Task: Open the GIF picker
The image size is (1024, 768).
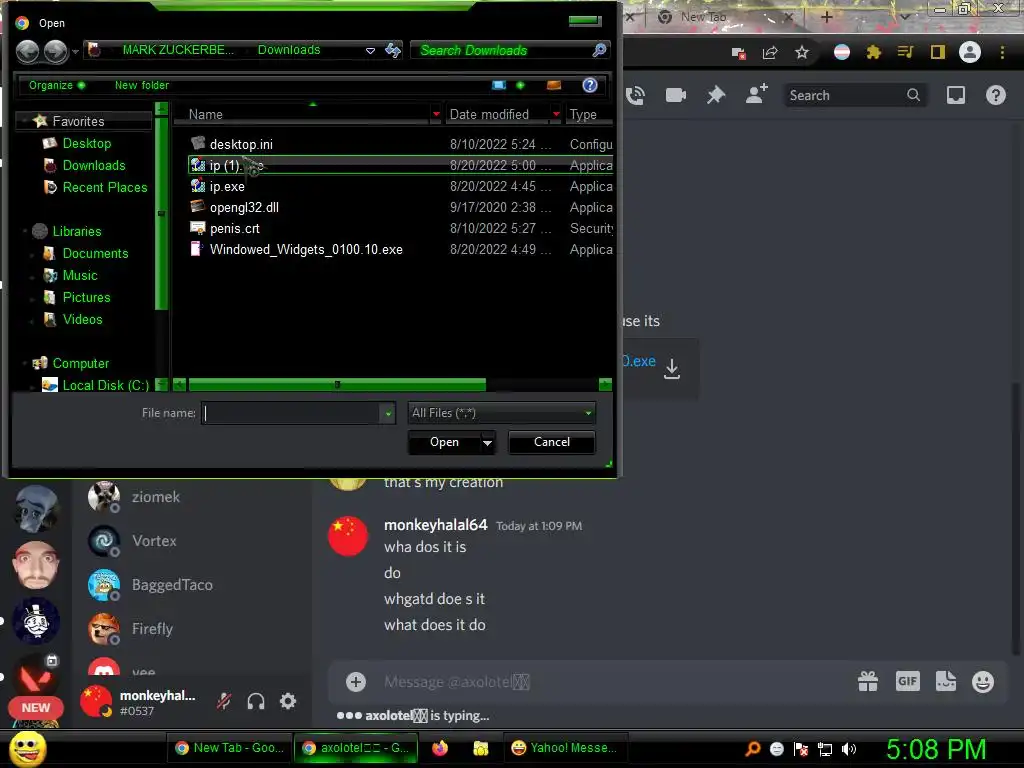Action: pyautogui.click(x=908, y=681)
